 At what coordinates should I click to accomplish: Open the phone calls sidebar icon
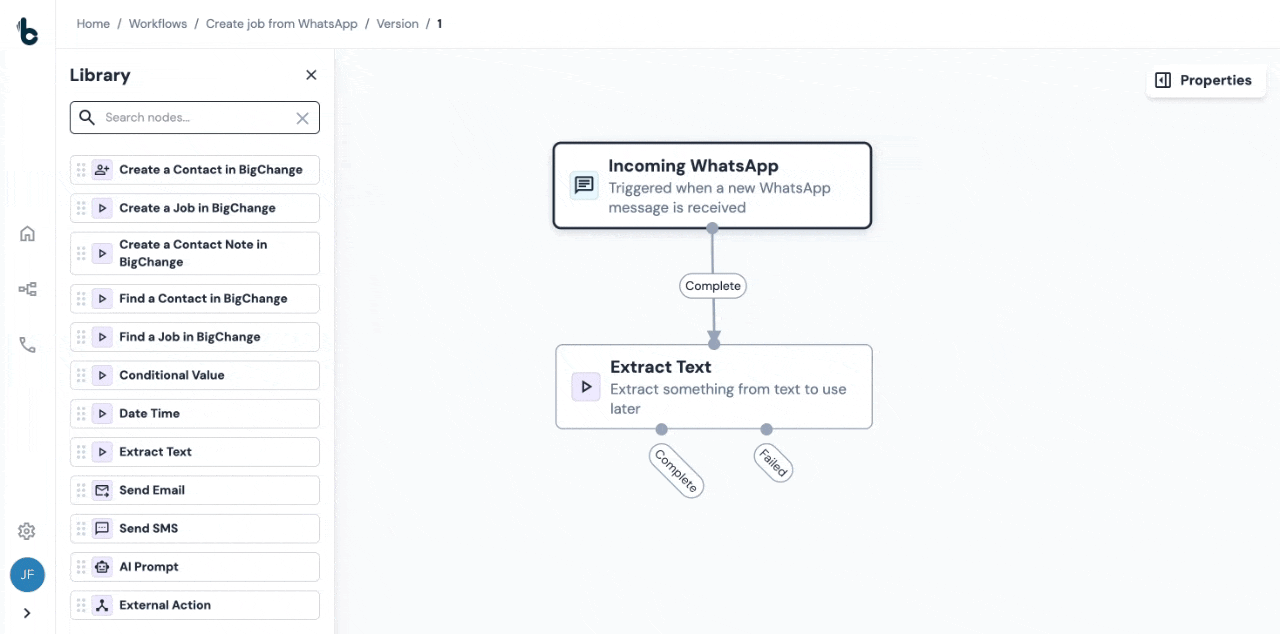(x=28, y=345)
